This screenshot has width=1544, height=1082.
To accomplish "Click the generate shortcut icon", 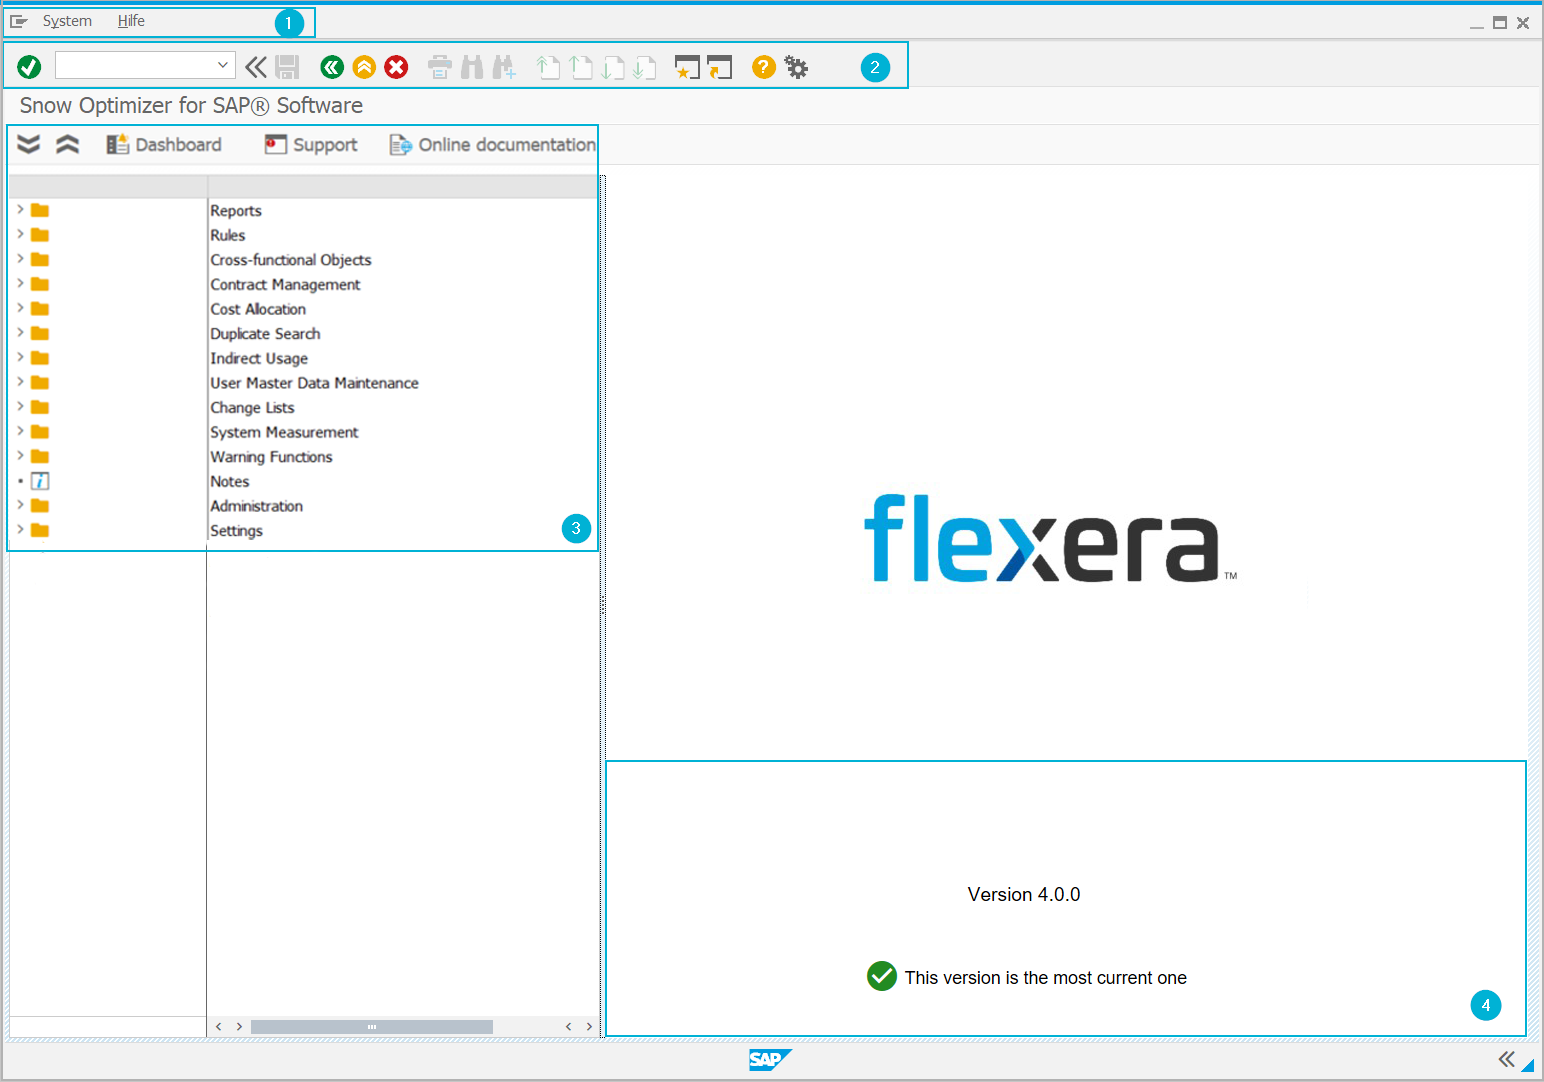I will 720,67.
